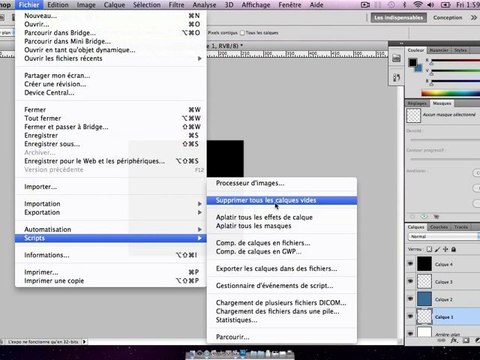Image resolution: width=480 pixels, height=360 pixels.
Task: Hide the Calque 4 layer via eye icon
Action: coord(410,264)
